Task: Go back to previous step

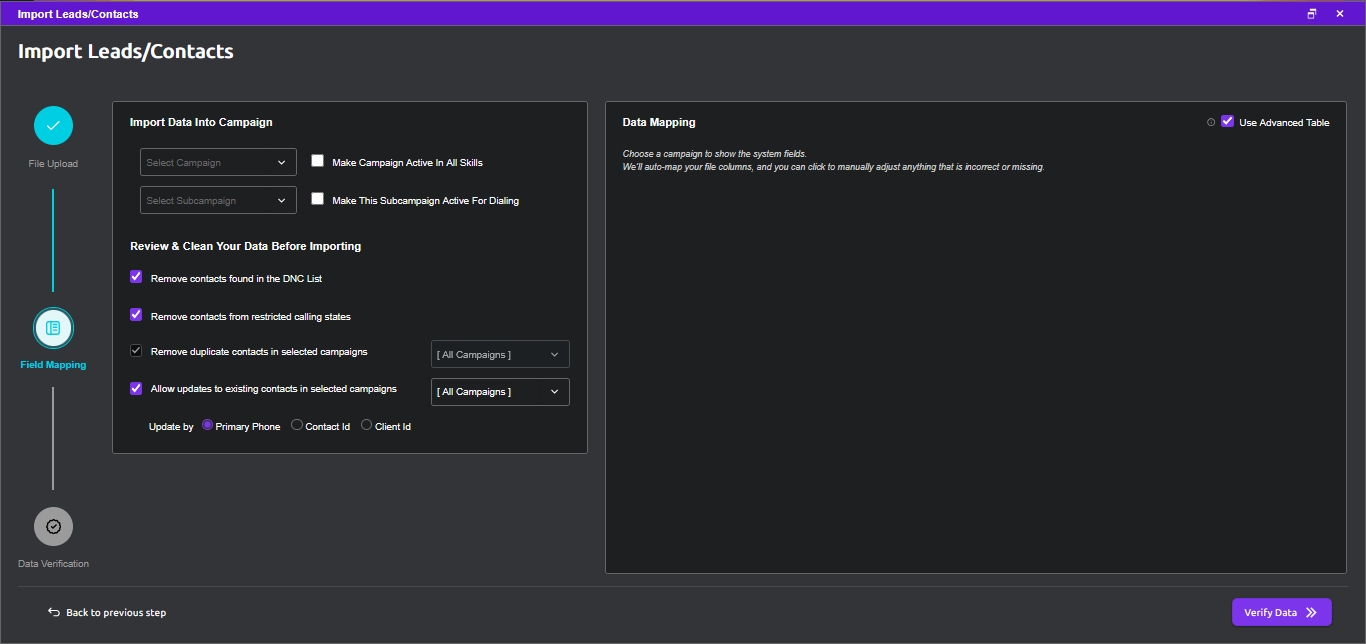Action: pos(107,612)
